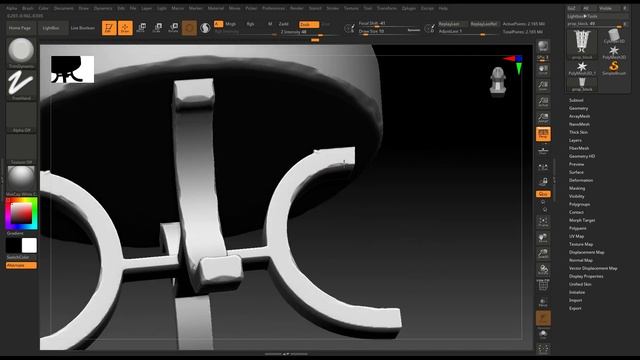Screen dimensions: 640x360
Task: Expand the Layers subpalette
Action: tap(575, 140)
